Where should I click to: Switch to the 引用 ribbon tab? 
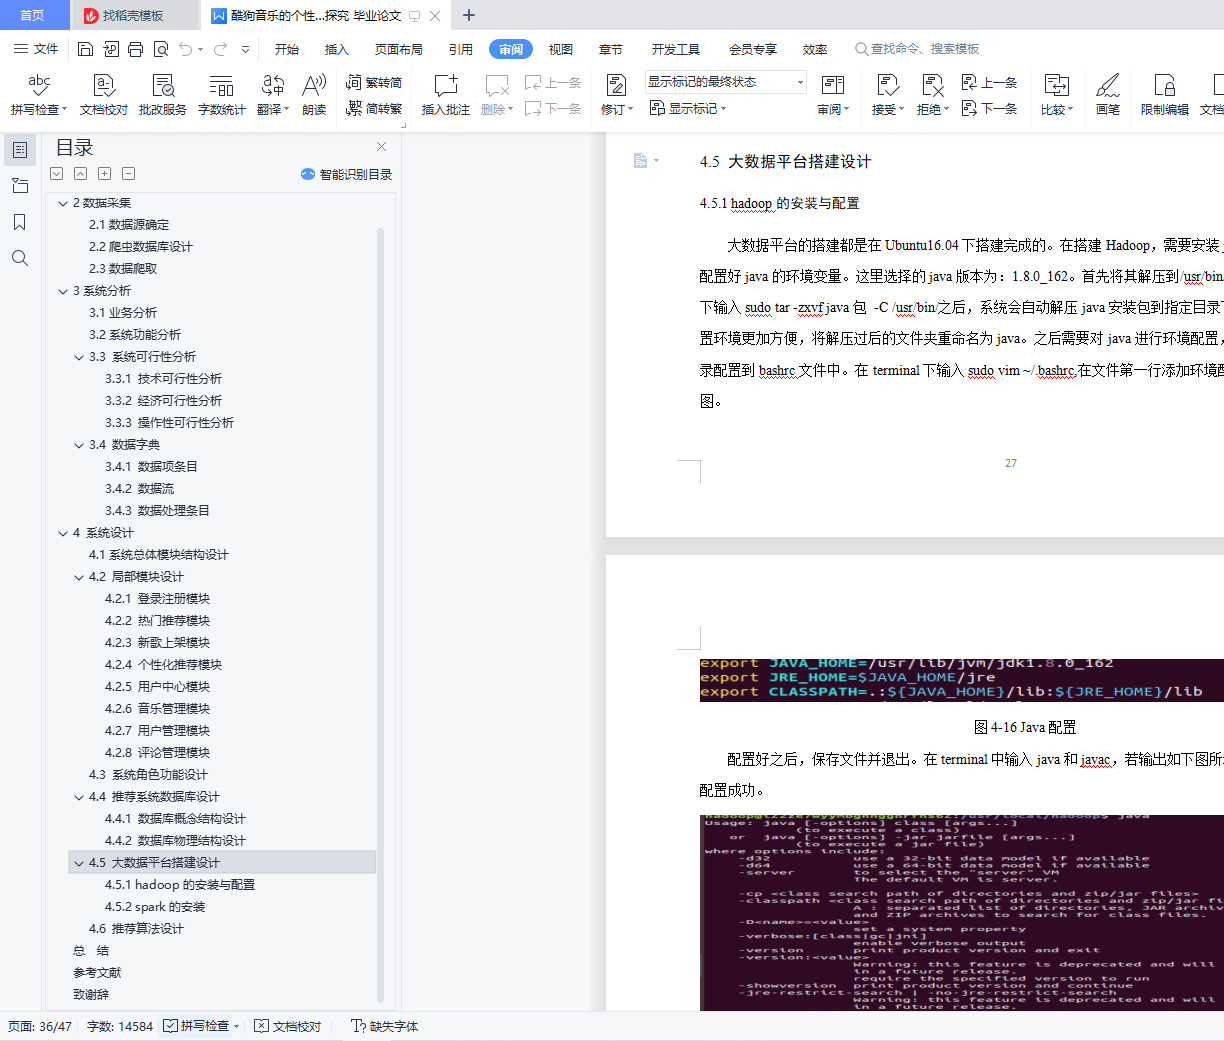tap(461, 49)
